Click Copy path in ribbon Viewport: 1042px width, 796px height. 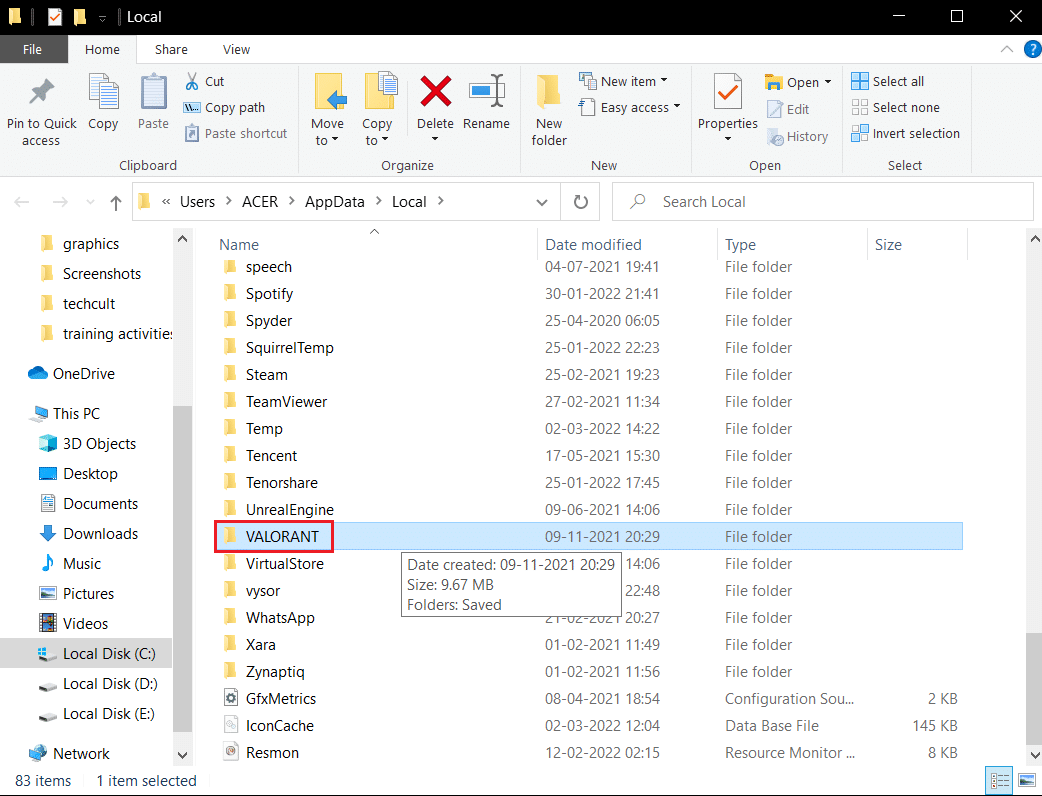(224, 108)
